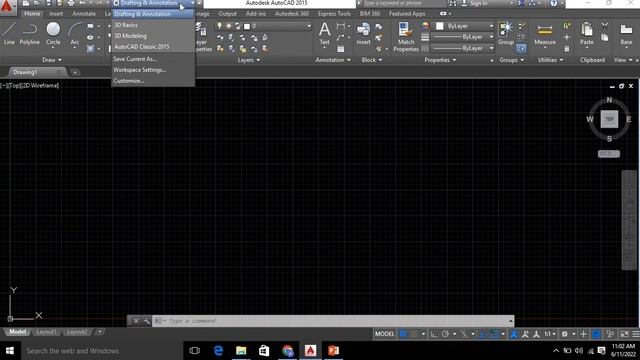Close the command line with X icon
Viewport: 640px width, 360px height.
coord(136,321)
